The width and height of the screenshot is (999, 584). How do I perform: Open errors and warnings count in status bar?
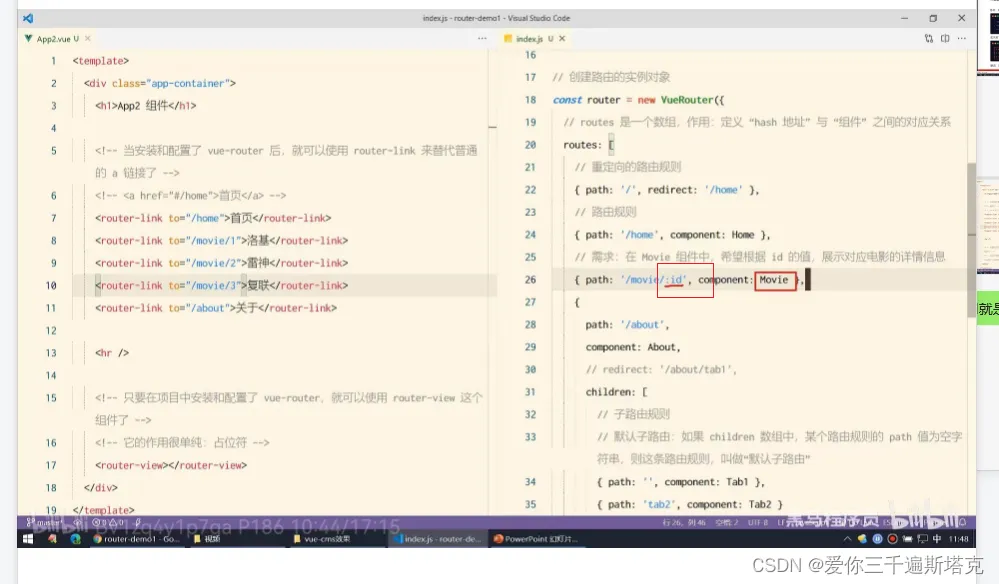[108, 522]
